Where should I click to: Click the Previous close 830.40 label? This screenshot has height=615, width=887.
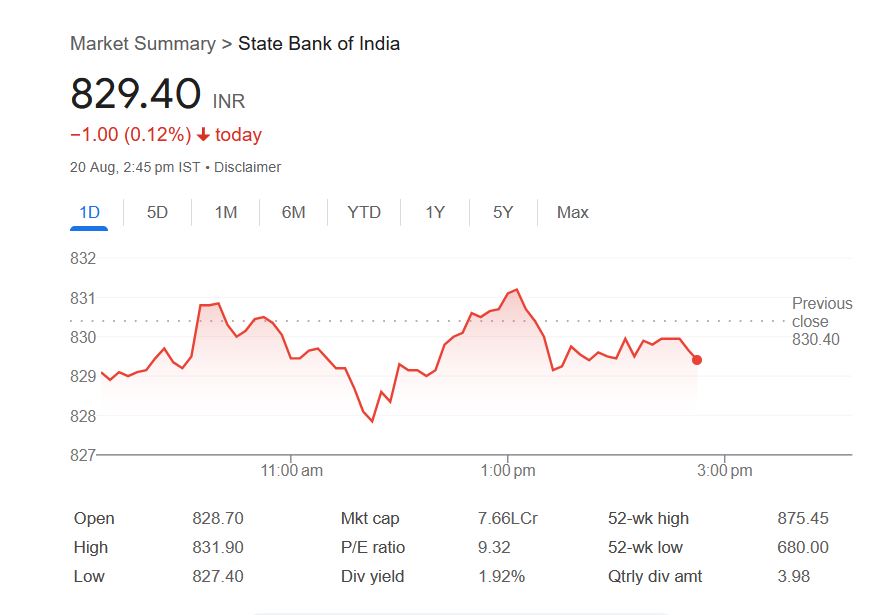(x=822, y=321)
